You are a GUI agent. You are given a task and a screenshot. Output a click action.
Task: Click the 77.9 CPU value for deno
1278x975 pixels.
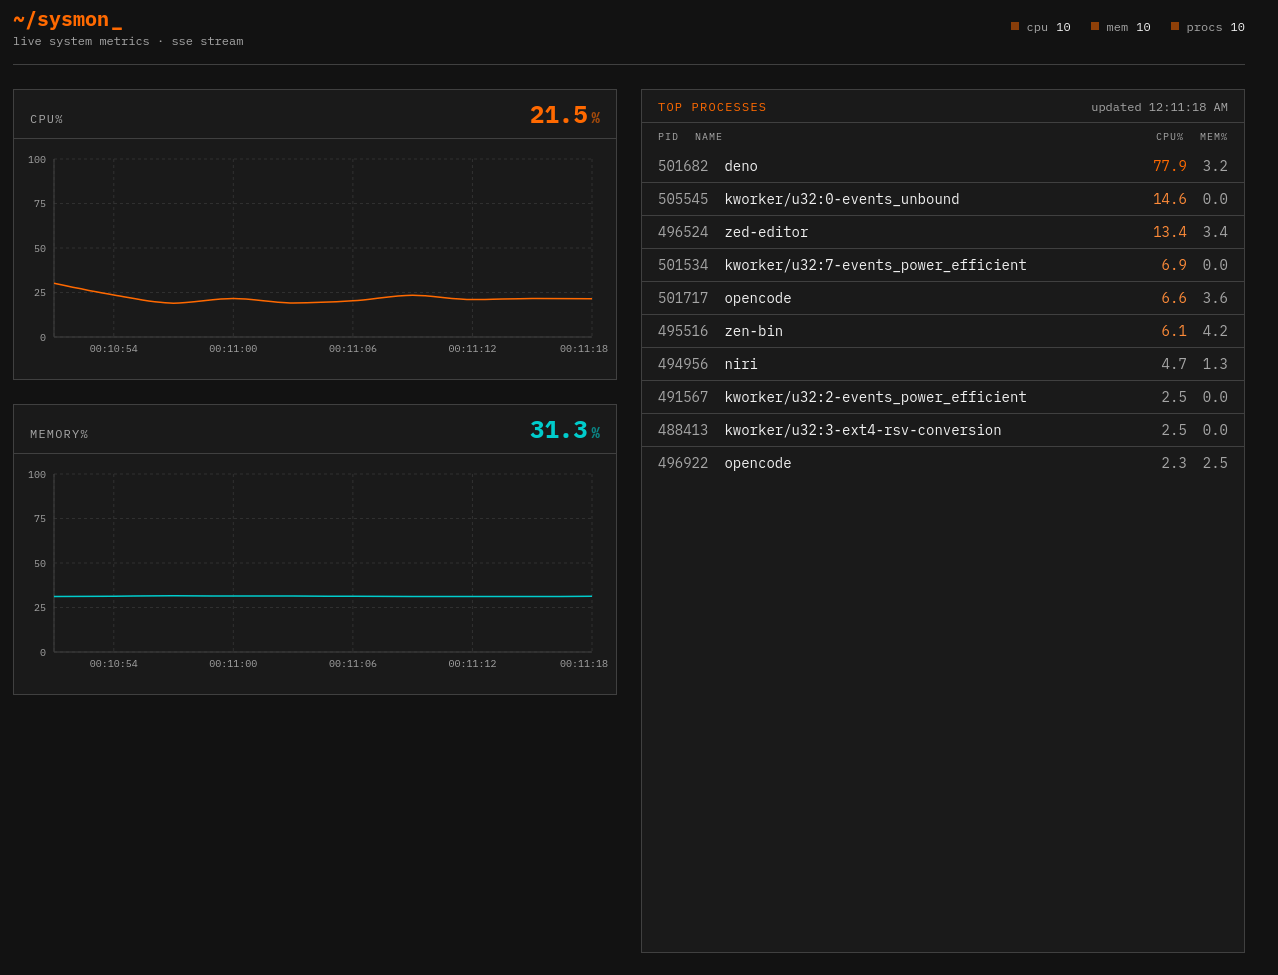pyautogui.click(x=1170, y=166)
